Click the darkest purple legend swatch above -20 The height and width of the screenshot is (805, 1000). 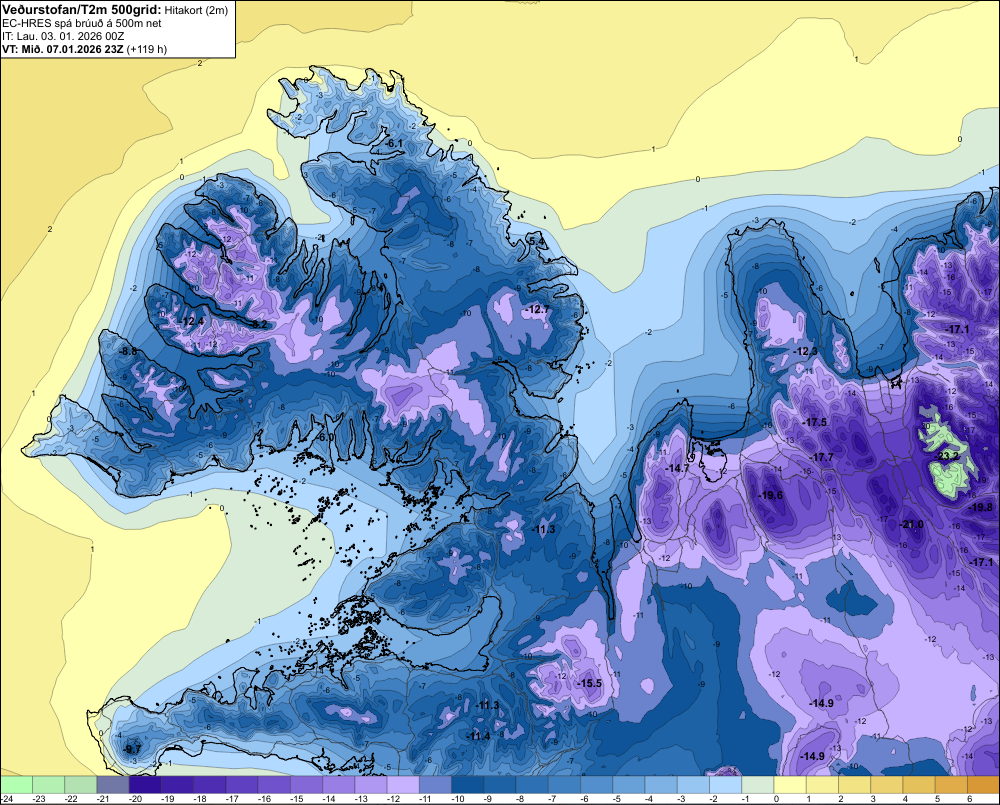pyautogui.click(x=145, y=784)
